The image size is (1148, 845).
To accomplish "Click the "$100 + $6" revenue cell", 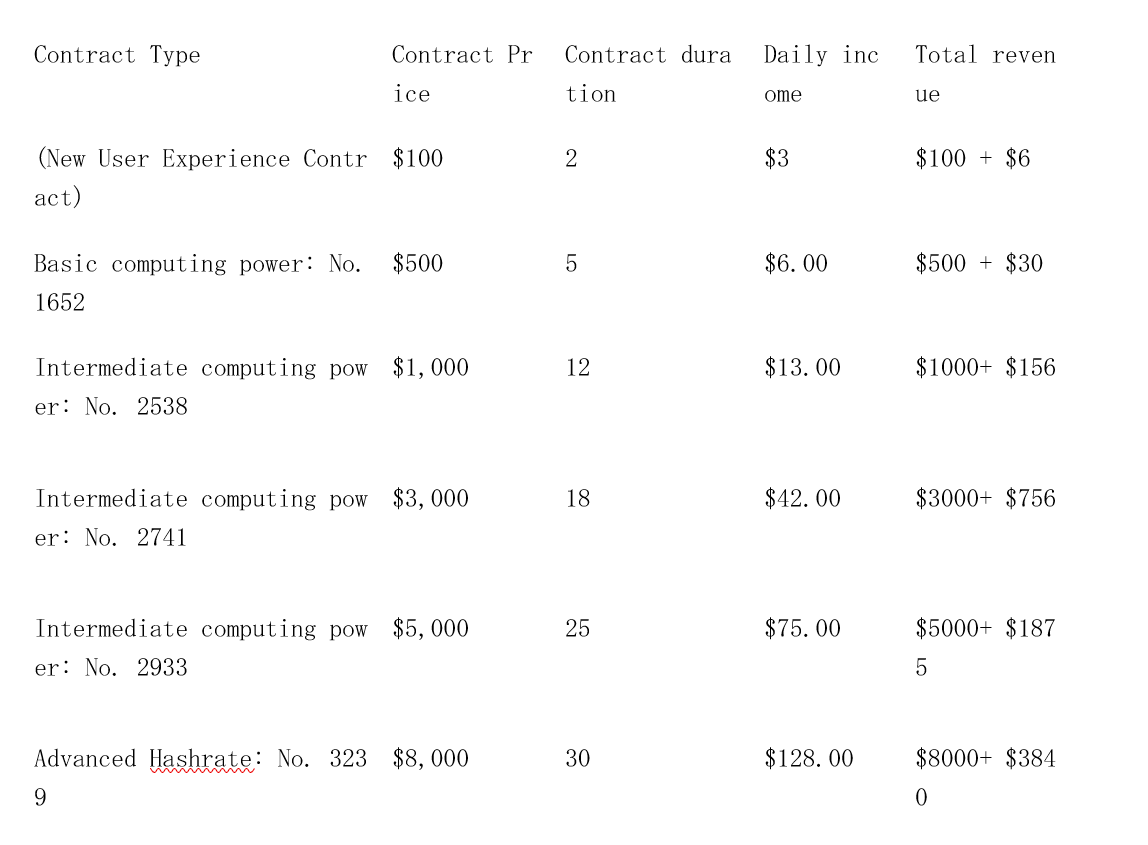I will [x=971, y=159].
